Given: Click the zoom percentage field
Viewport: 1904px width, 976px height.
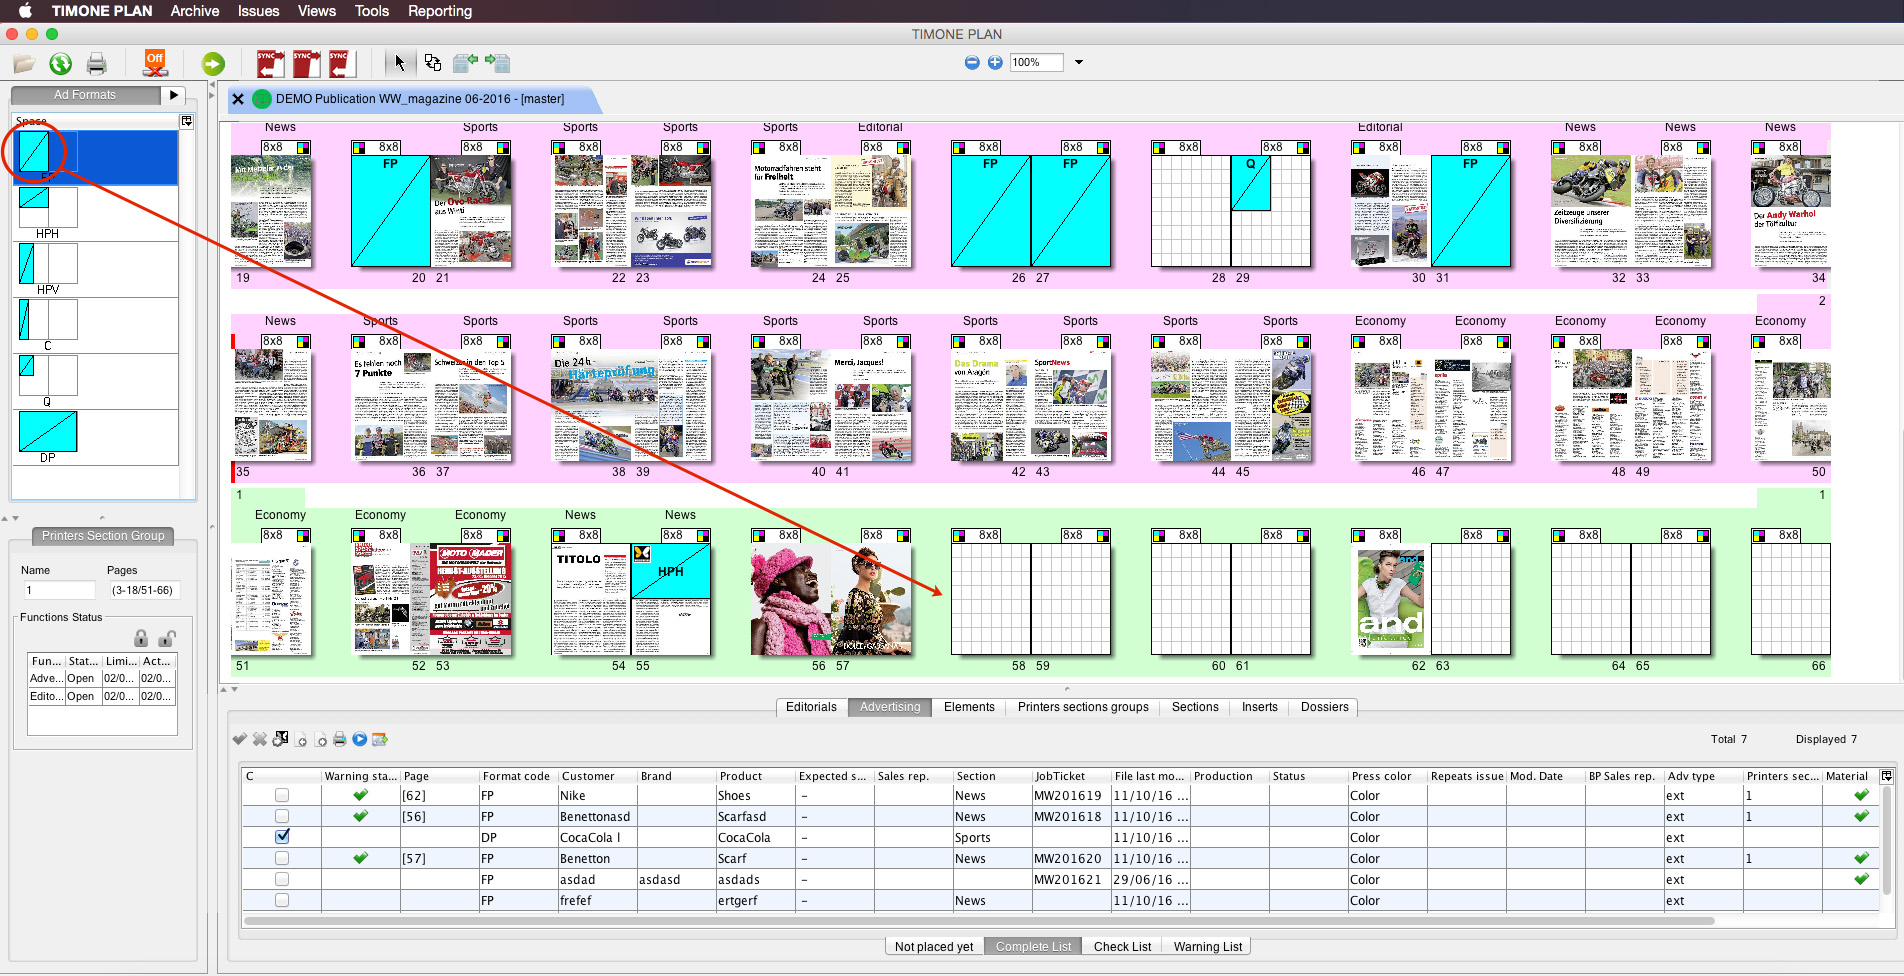Looking at the screenshot, I should pyautogui.click(x=1036, y=62).
